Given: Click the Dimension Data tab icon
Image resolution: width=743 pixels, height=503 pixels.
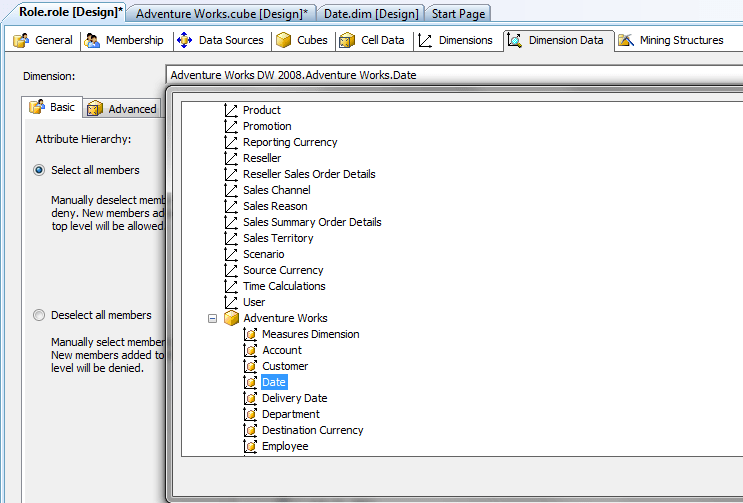Looking at the screenshot, I should pyautogui.click(x=514, y=40).
